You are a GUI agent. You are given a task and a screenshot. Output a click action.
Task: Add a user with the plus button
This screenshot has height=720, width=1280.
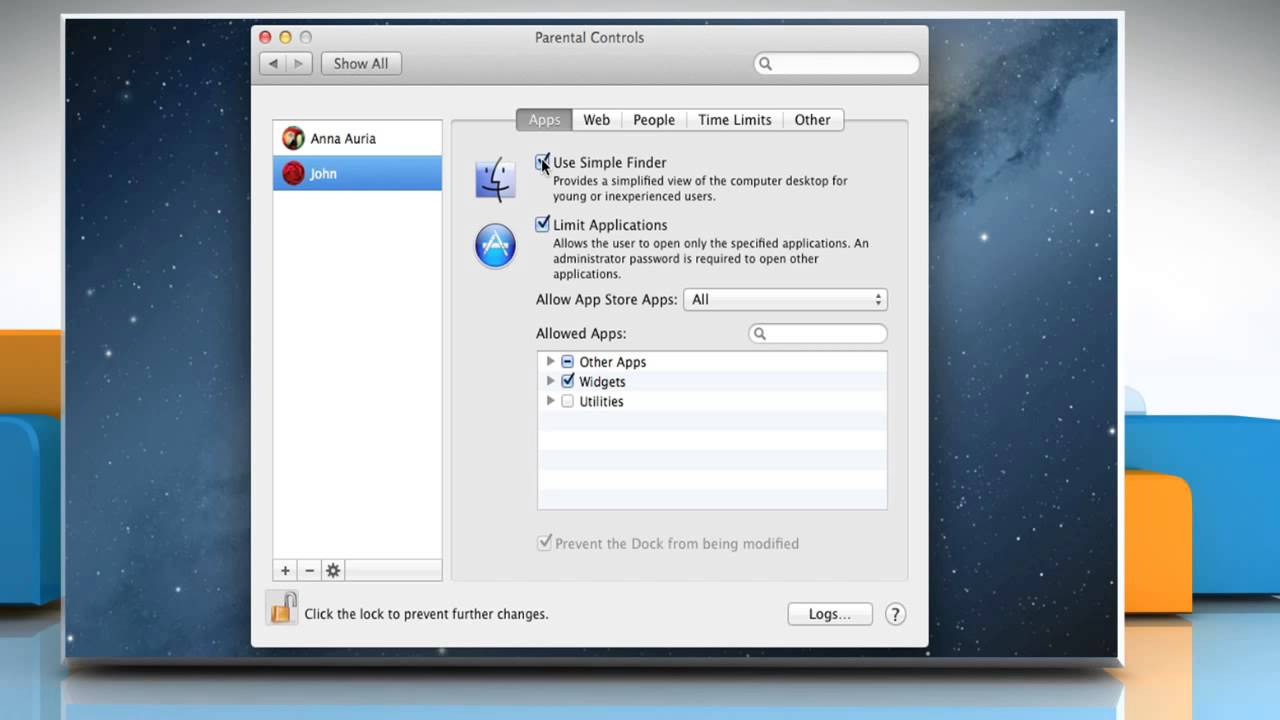coord(285,570)
